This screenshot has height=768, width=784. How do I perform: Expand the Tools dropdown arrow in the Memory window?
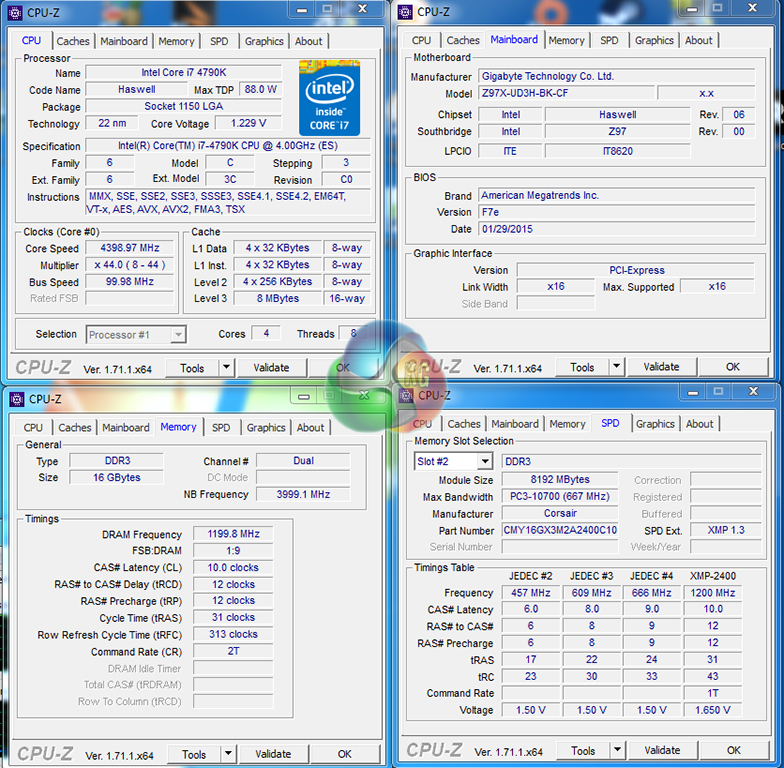click(228, 754)
